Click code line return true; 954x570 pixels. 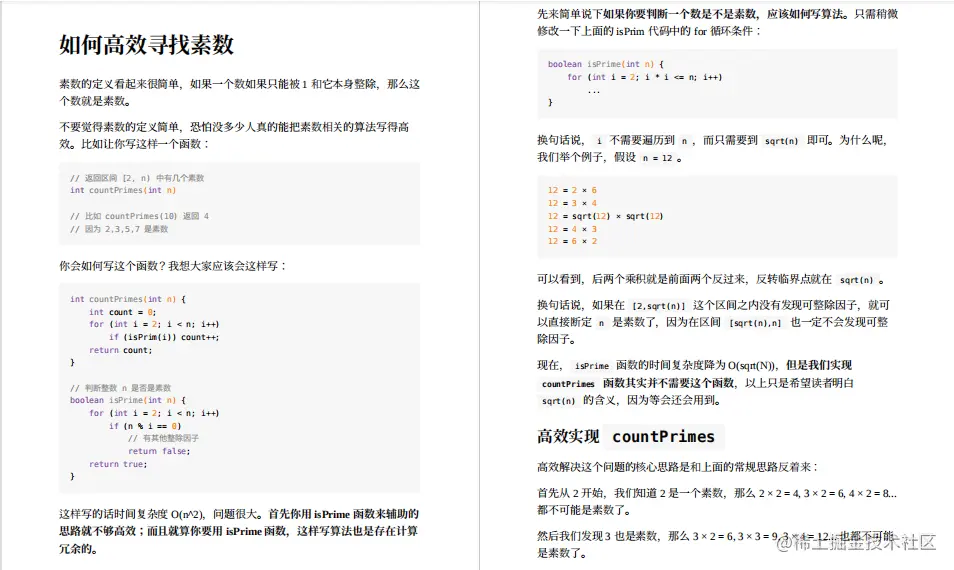coord(118,464)
